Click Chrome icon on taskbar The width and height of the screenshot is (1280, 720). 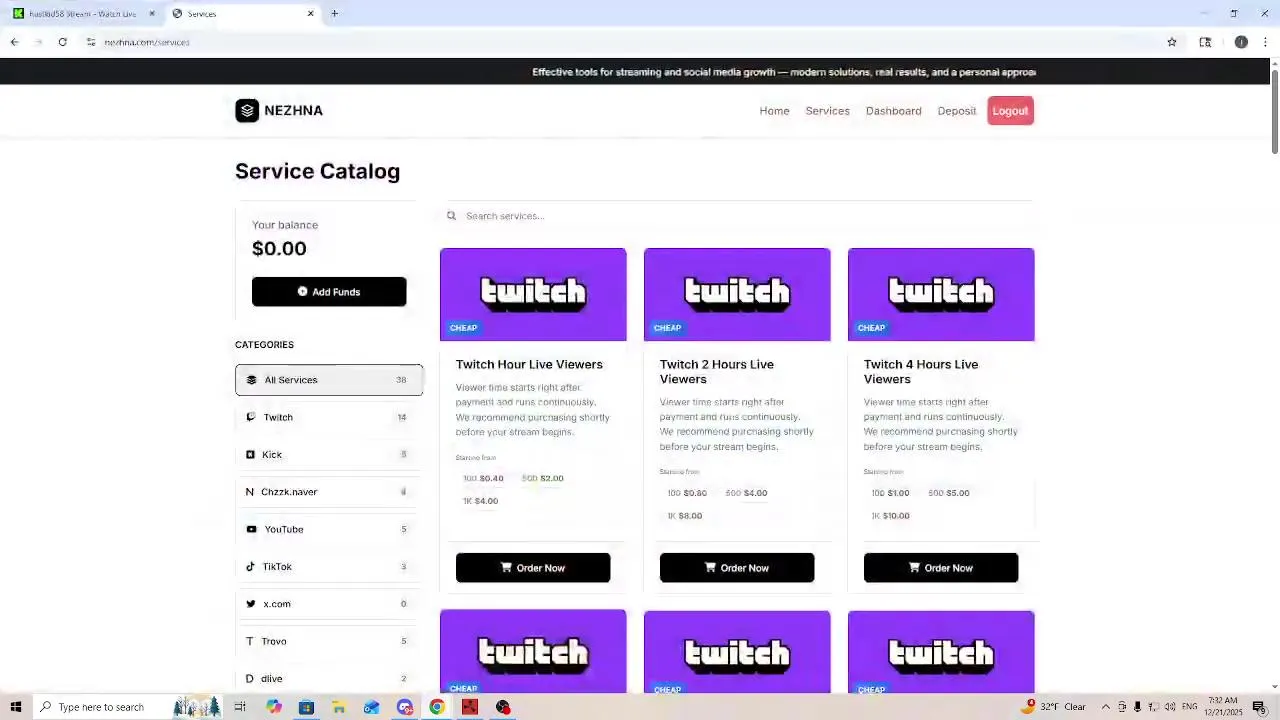point(437,707)
